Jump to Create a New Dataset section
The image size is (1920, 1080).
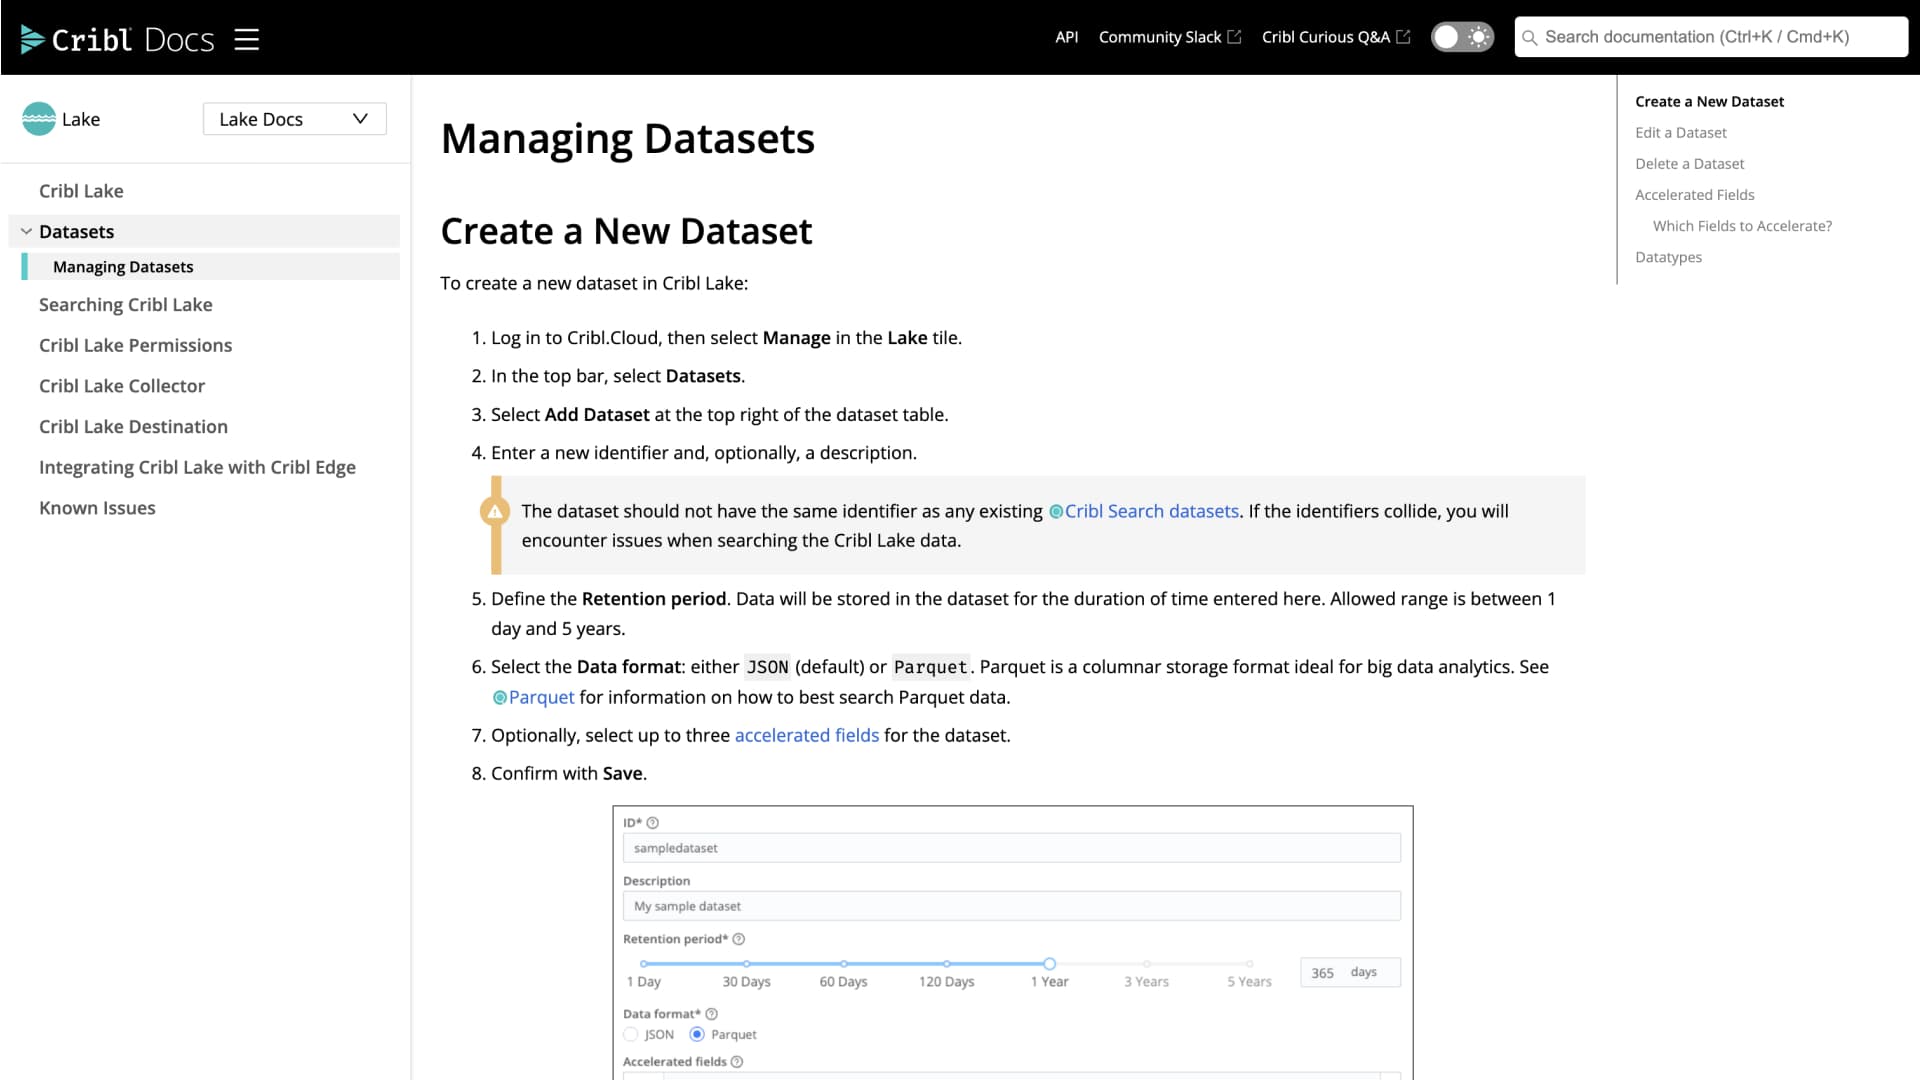1709,102
